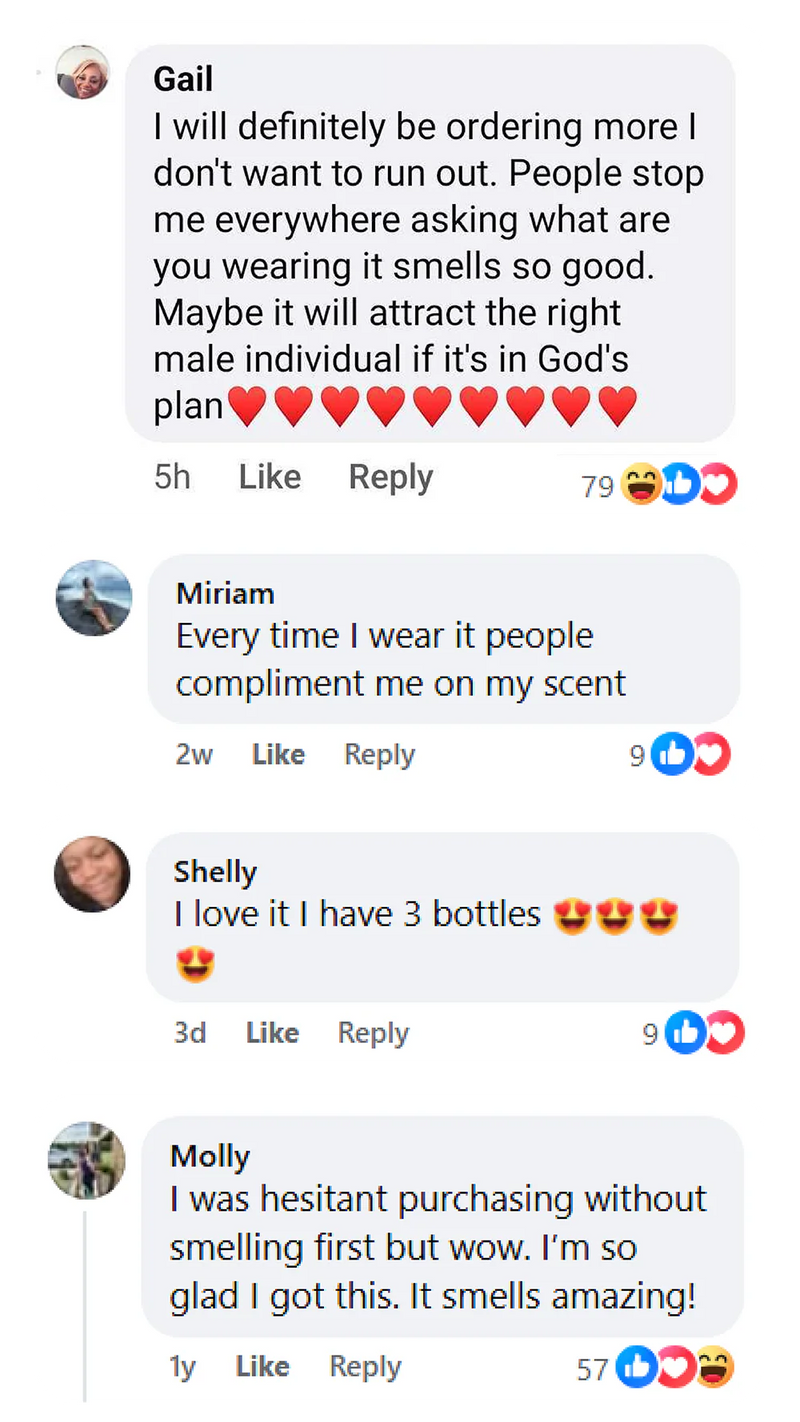The image size is (800, 1422).
Task: Click the name Molly on last comment
Action: point(210,1156)
